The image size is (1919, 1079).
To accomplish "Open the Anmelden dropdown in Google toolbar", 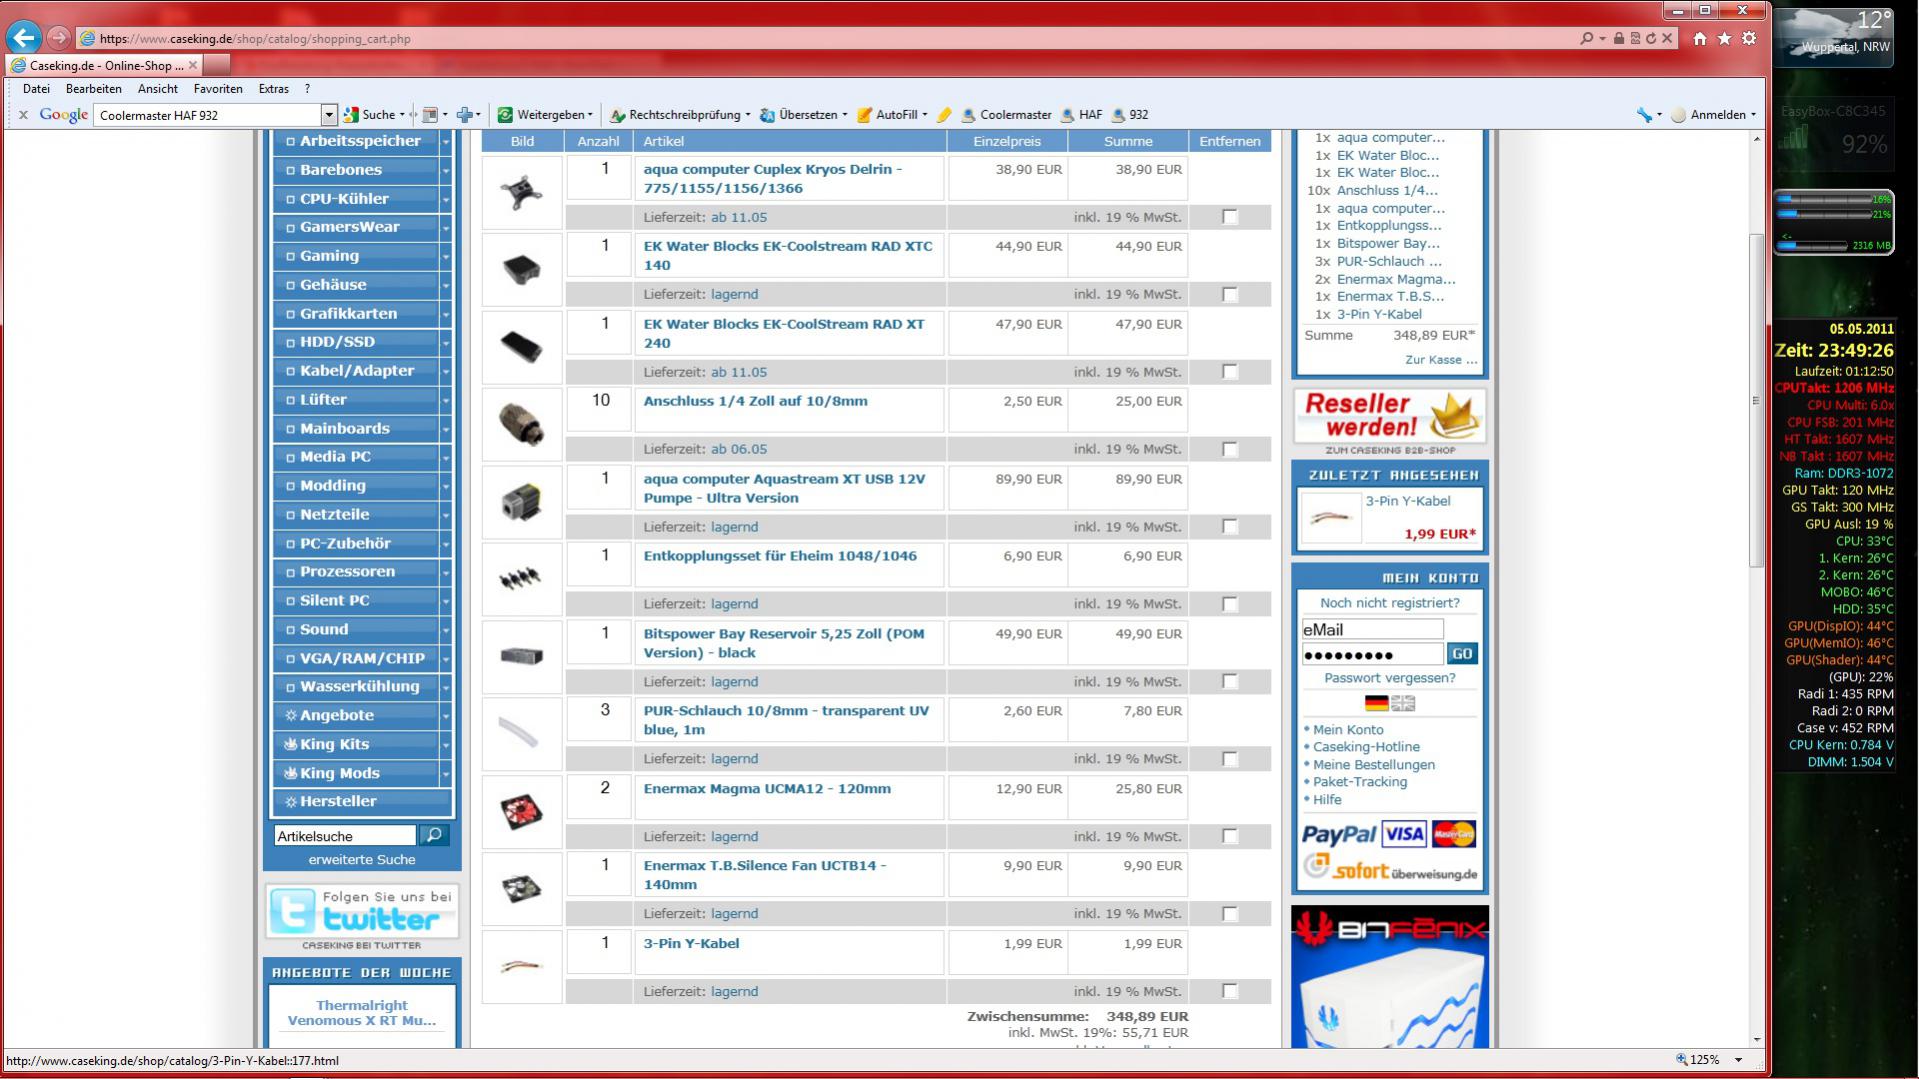I will coord(1716,115).
